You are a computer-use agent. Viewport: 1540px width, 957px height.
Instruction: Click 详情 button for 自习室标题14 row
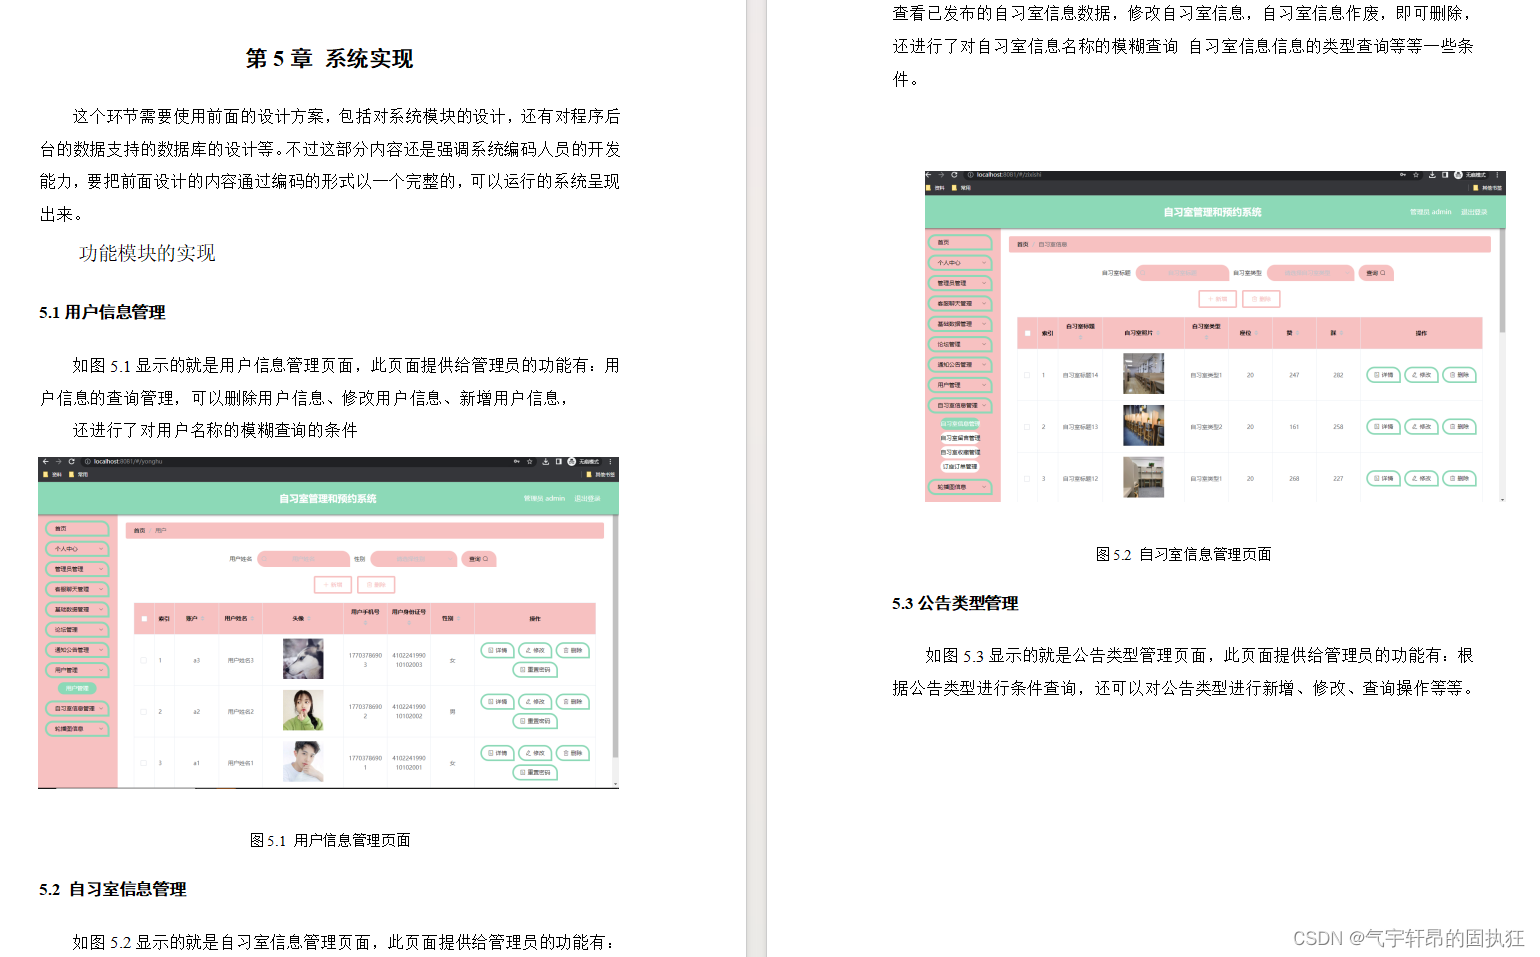click(1383, 375)
